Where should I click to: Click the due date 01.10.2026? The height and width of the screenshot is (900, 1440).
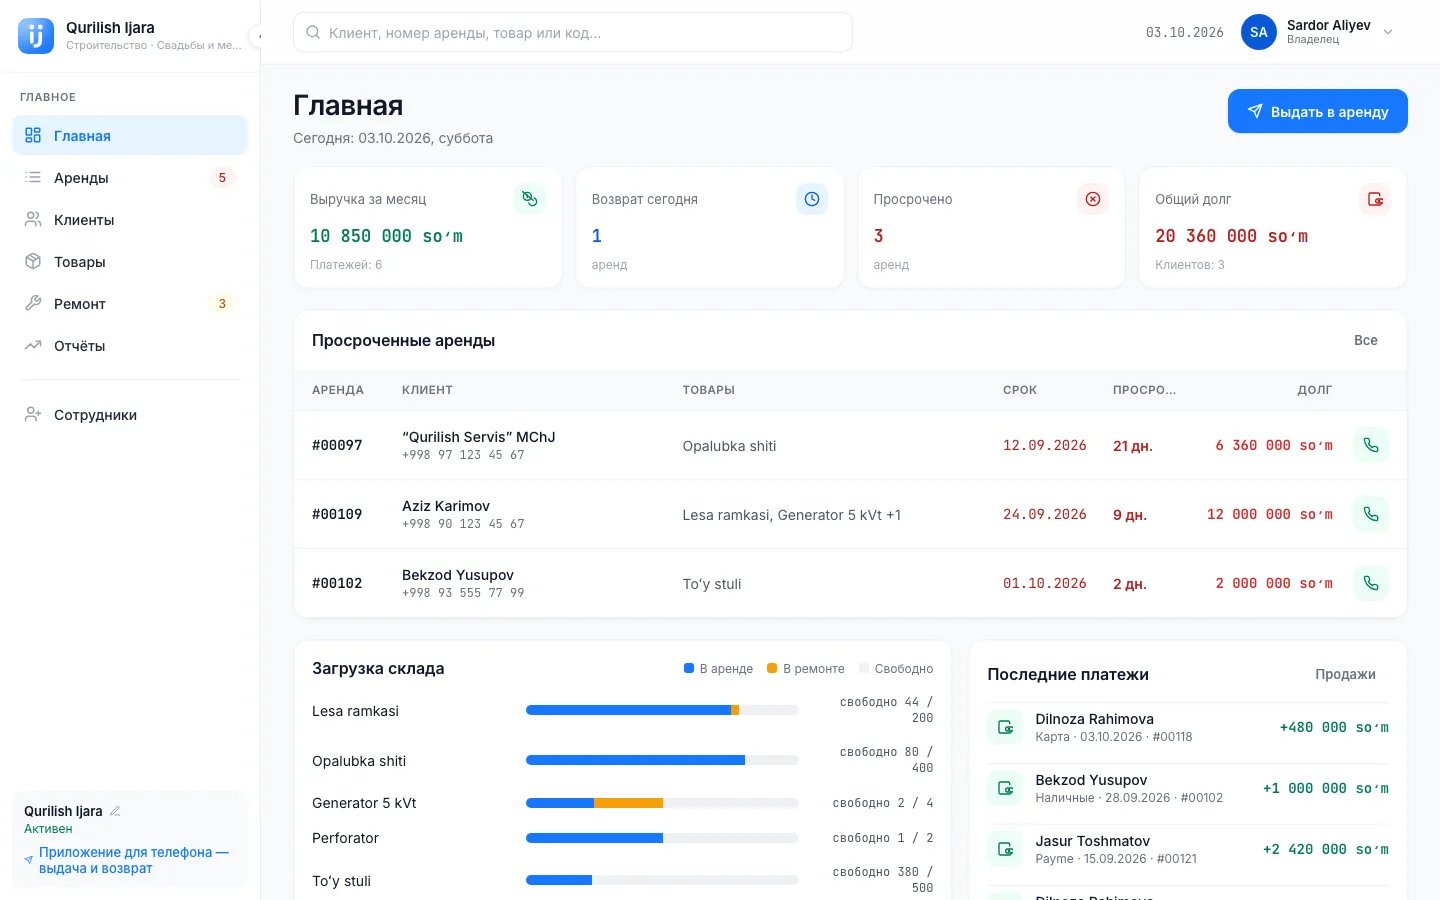[x=1045, y=583]
